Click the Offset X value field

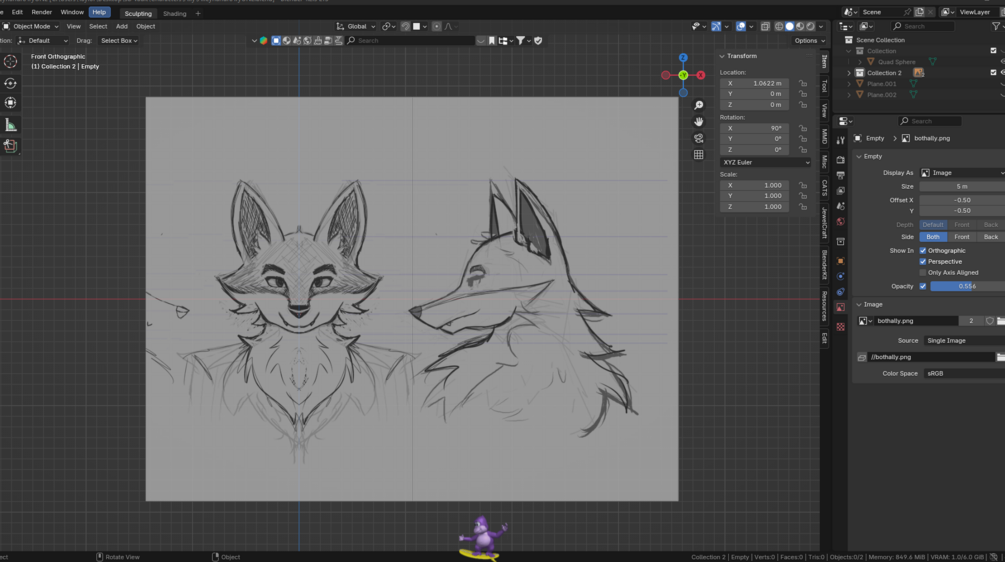[x=962, y=200]
